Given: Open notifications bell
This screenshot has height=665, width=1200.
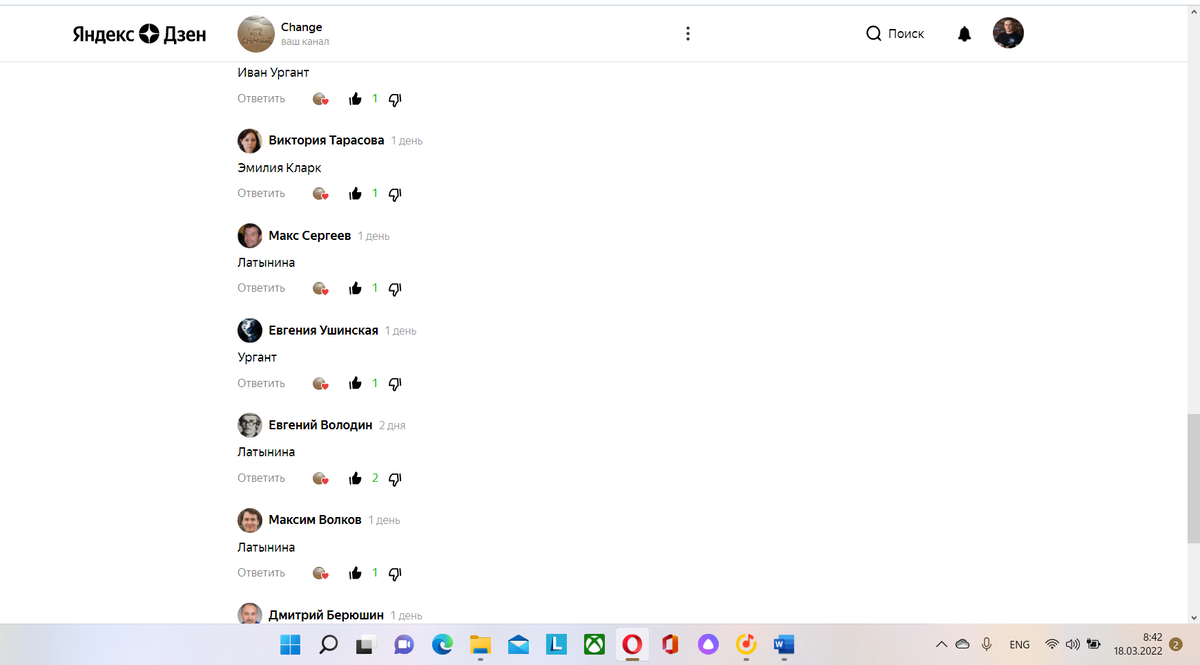Looking at the screenshot, I should click(964, 34).
